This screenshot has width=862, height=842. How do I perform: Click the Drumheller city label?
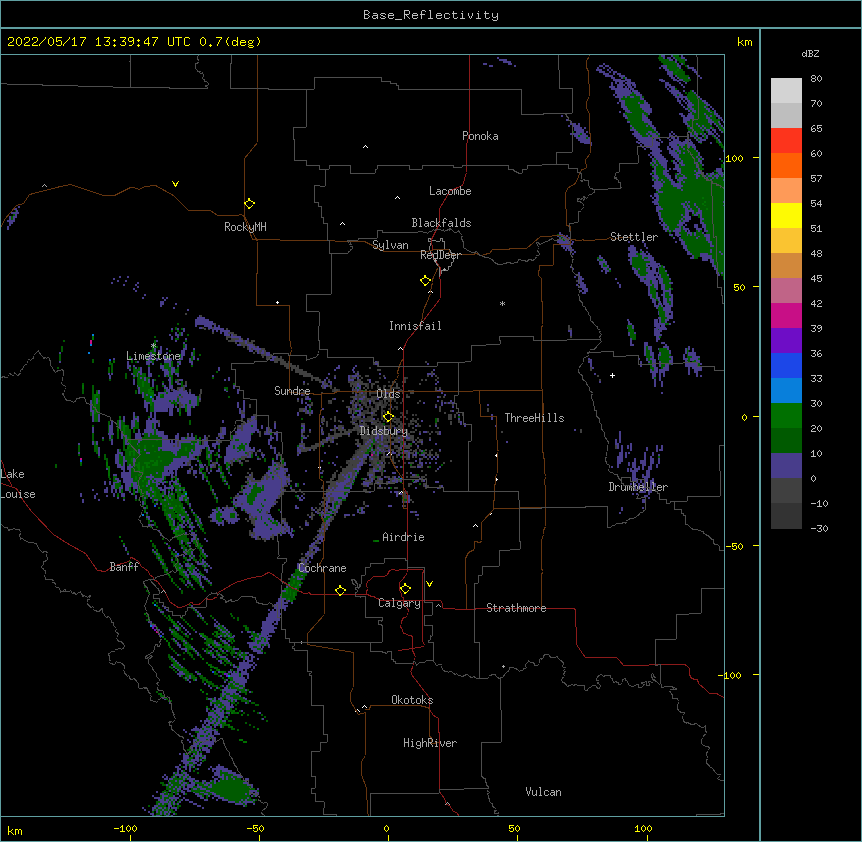click(x=638, y=487)
